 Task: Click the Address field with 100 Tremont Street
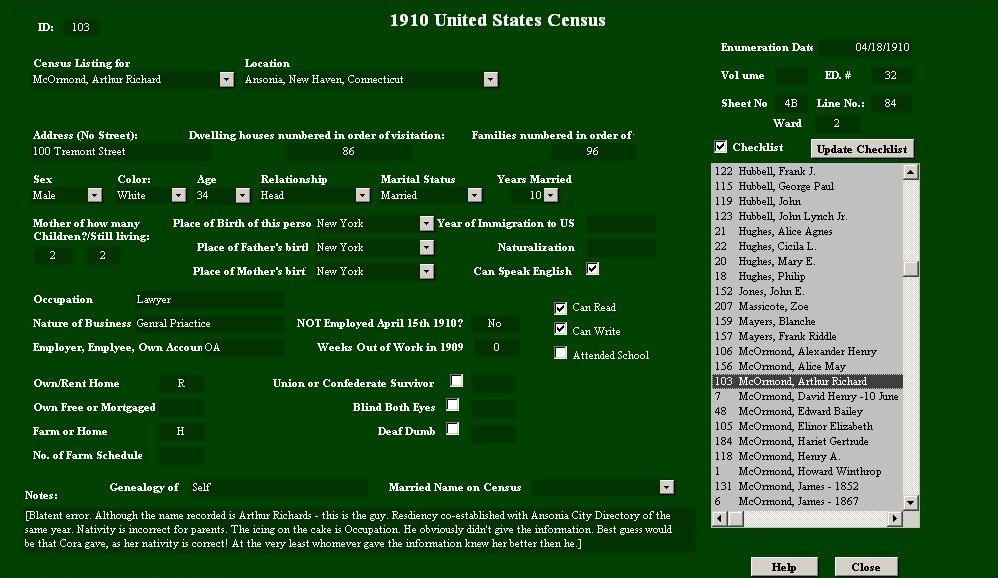pos(121,152)
